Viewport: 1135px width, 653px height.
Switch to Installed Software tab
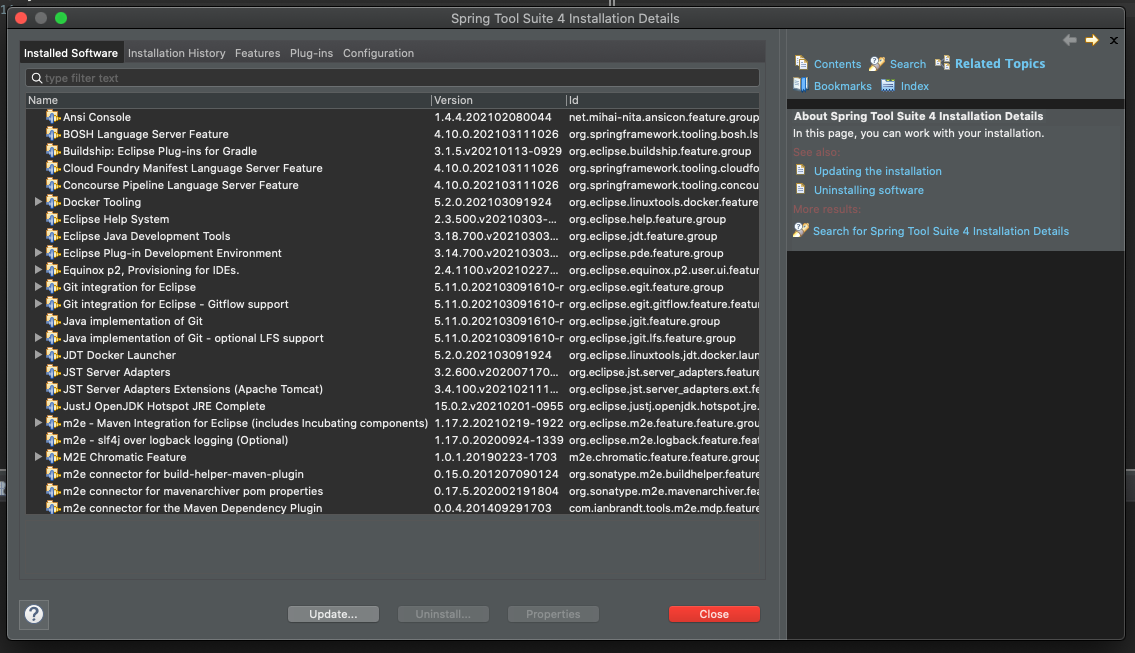click(x=71, y=53)
